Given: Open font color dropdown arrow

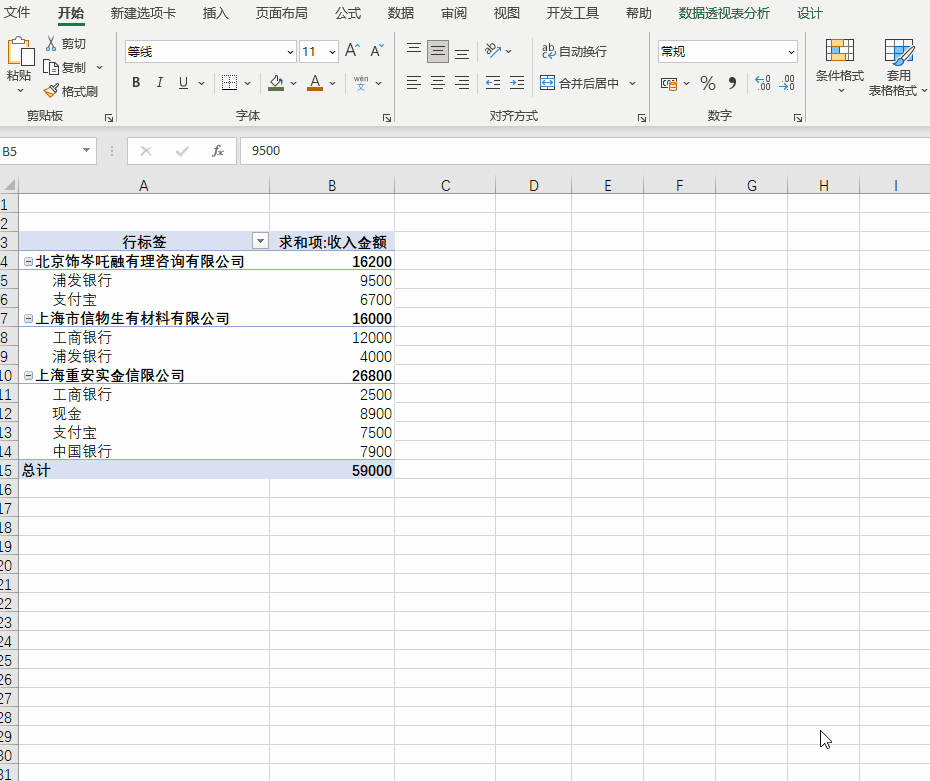Looking at the screenshot, I should click(x=332, y=84).
